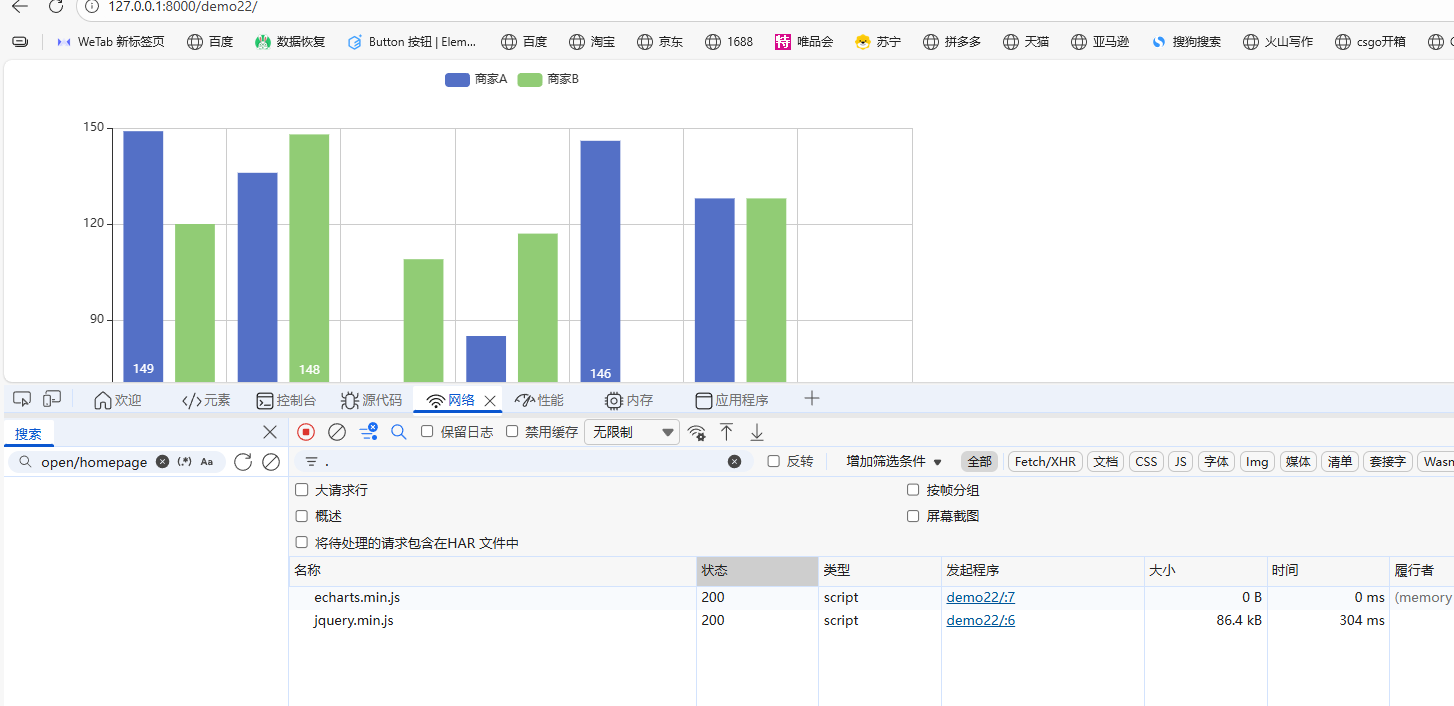
Task: Refresh search results in search panel
Action: [x=243, y=462]
